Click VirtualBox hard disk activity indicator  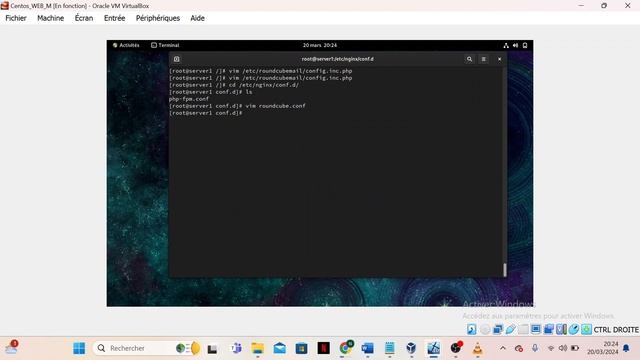(471, 329)
